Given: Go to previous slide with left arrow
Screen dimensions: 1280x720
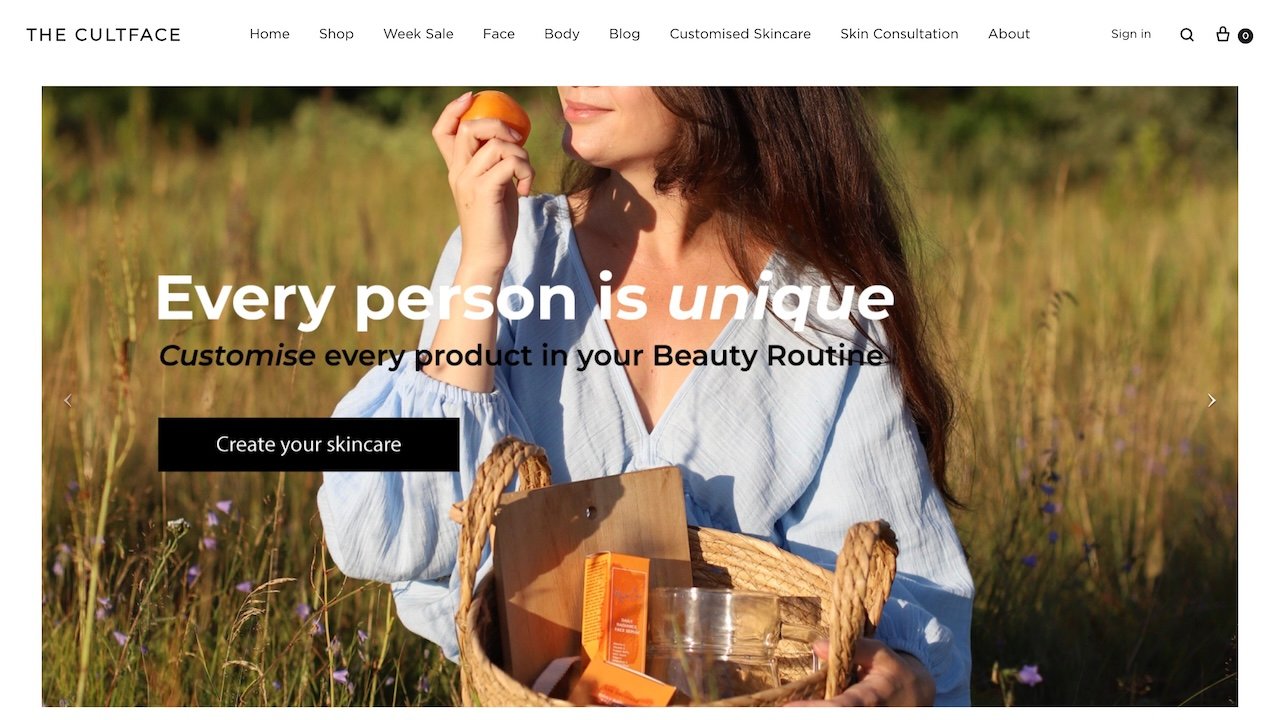Looking at the screenshot, I should pos(68,400).
